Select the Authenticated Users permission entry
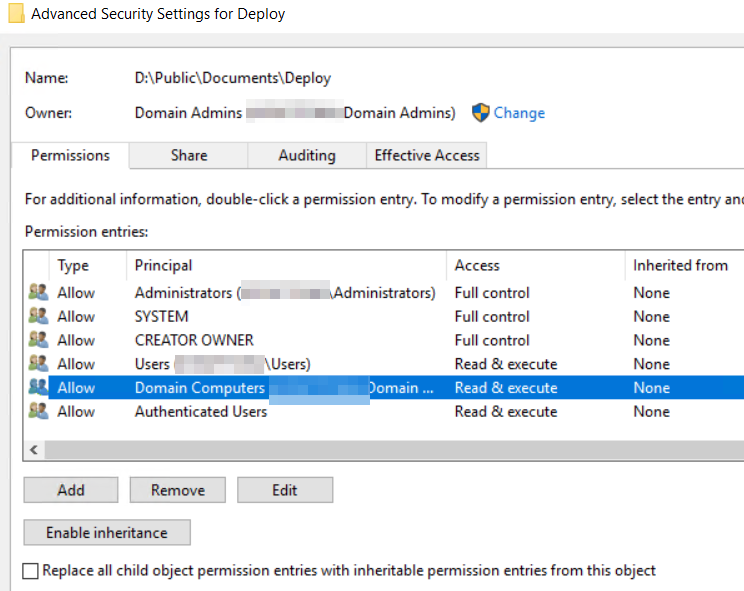Image resolution: width=744 pixels, height=591 pixels. tap(201, 411)
